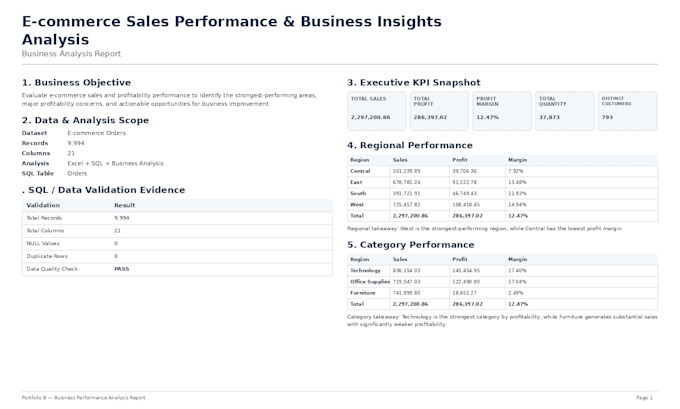Click the Validation column header

(43, 205)
